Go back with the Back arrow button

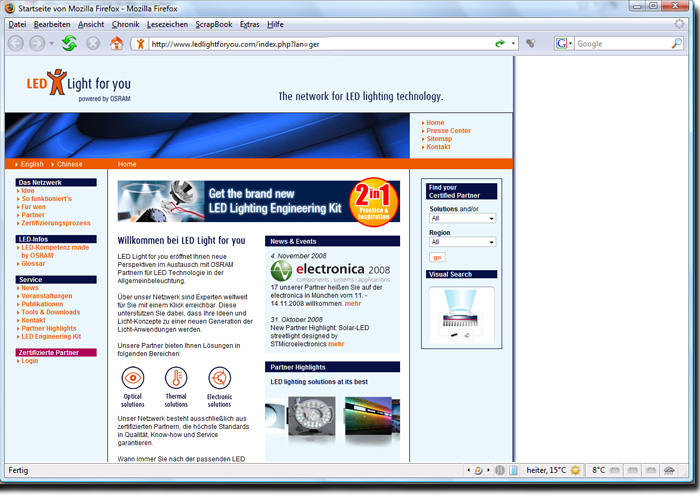pos(16,44)
